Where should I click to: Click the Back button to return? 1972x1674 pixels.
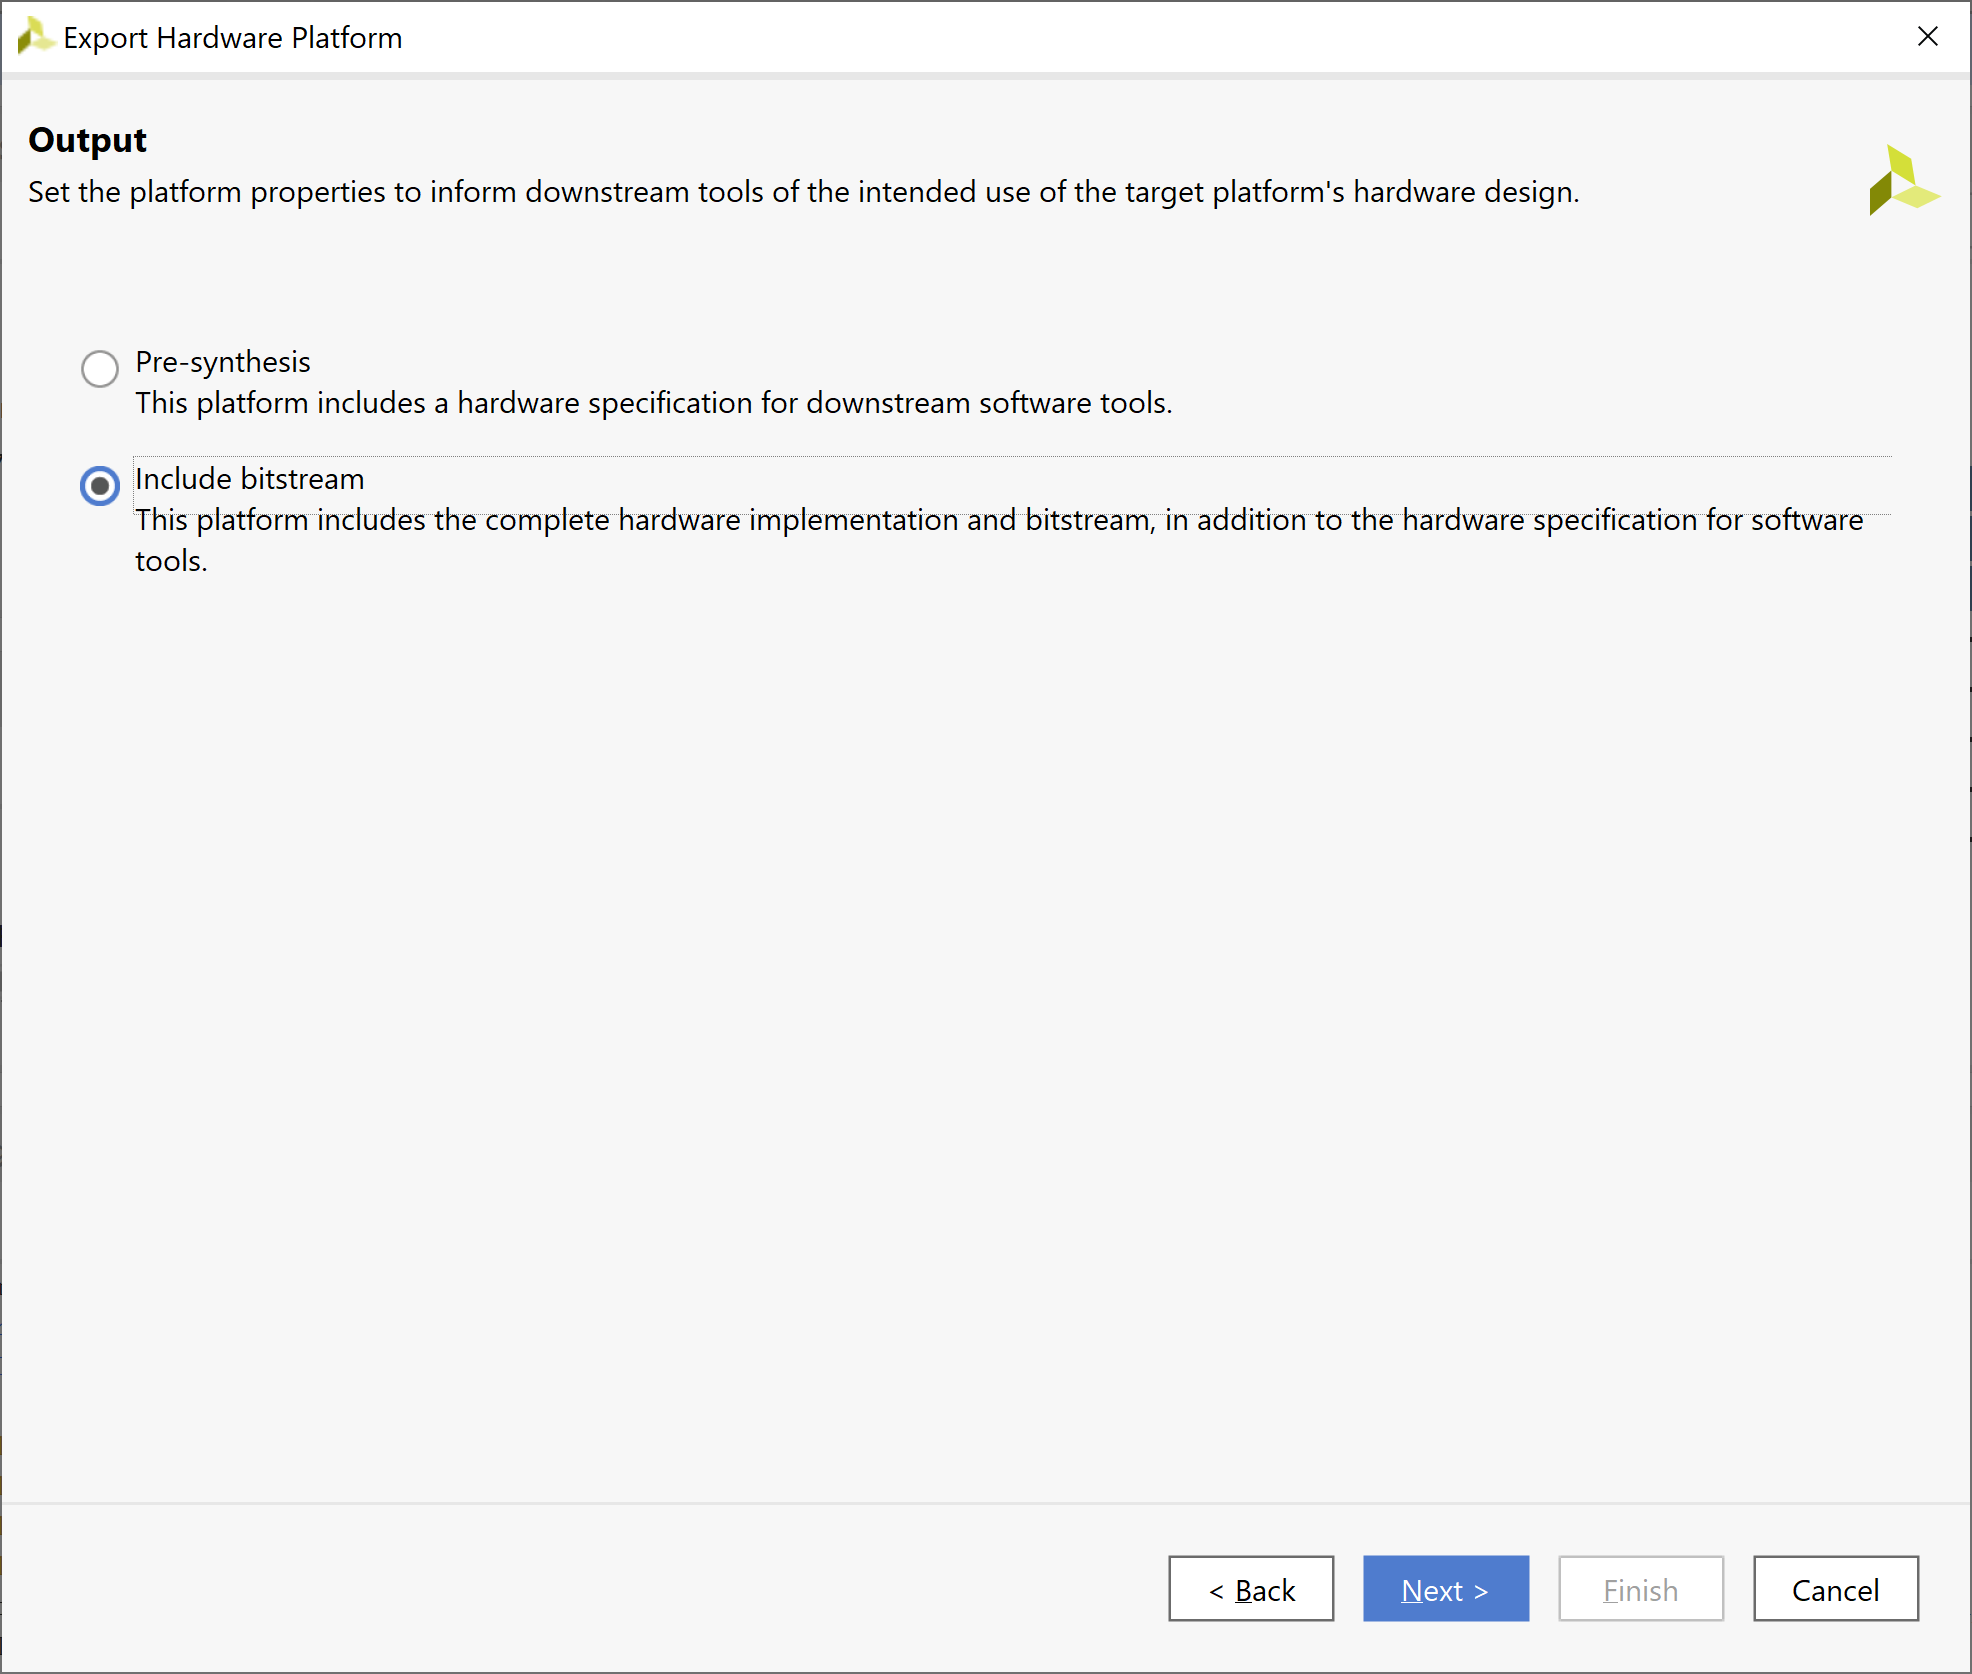pyautogui.click(x=1251, y=1589)
